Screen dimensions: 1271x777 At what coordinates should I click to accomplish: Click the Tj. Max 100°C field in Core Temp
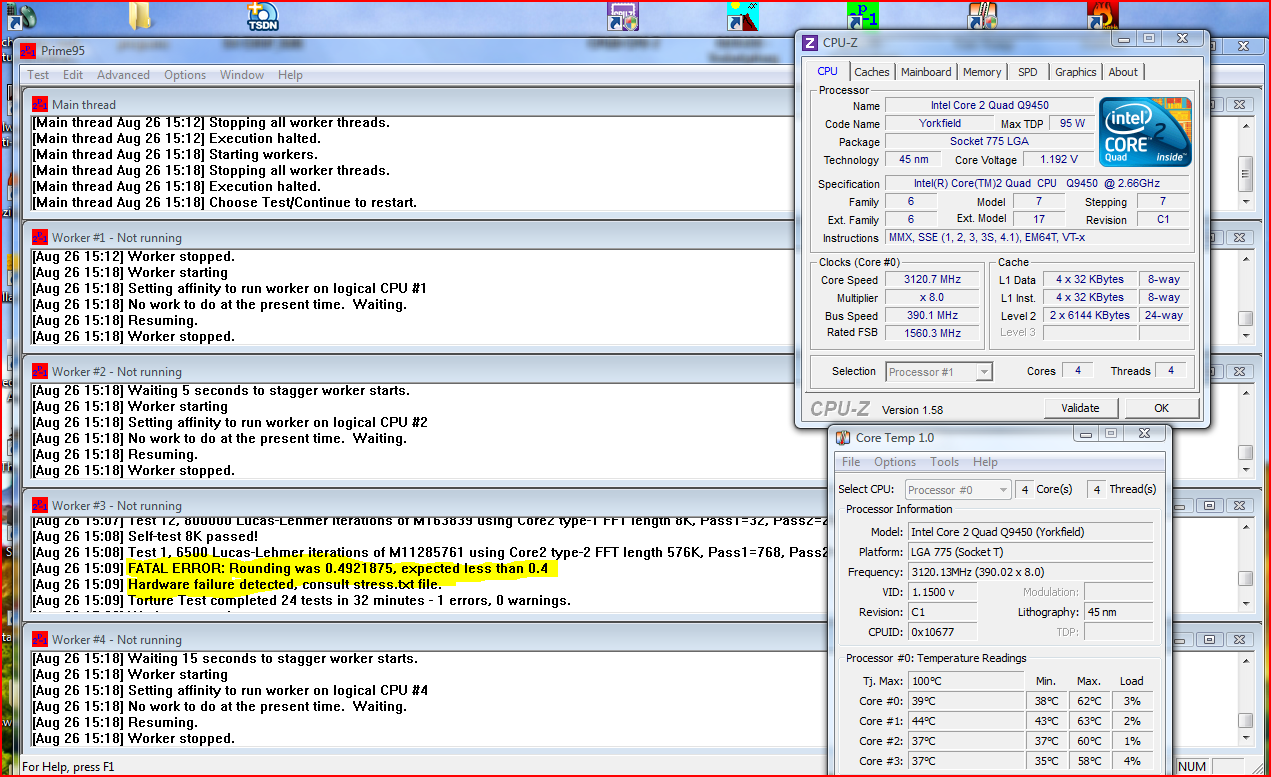tap(967, 681)
